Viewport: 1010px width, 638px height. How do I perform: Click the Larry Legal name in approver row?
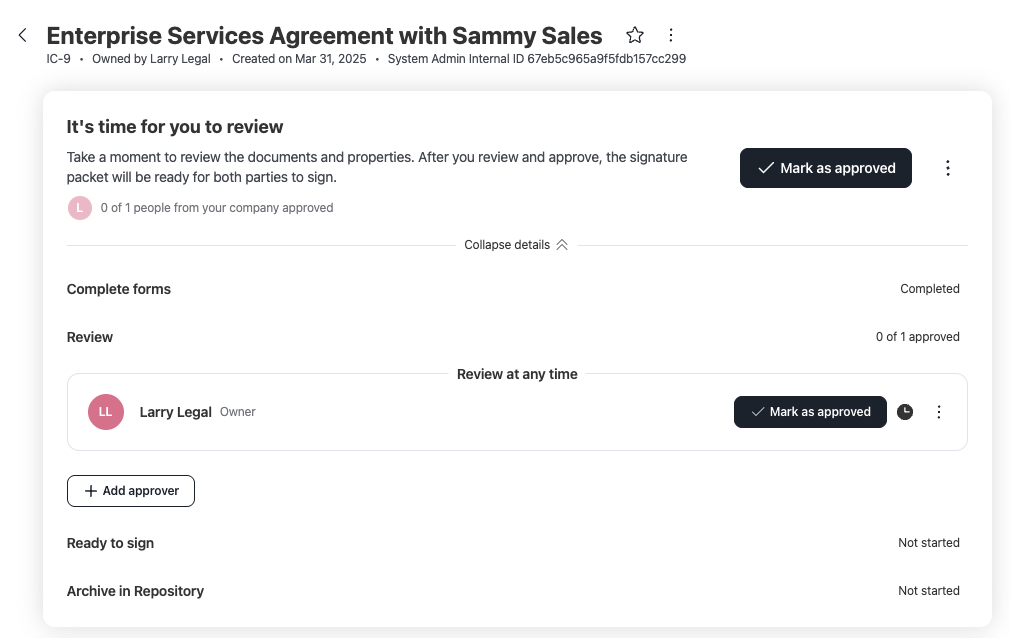pos(175,412)
